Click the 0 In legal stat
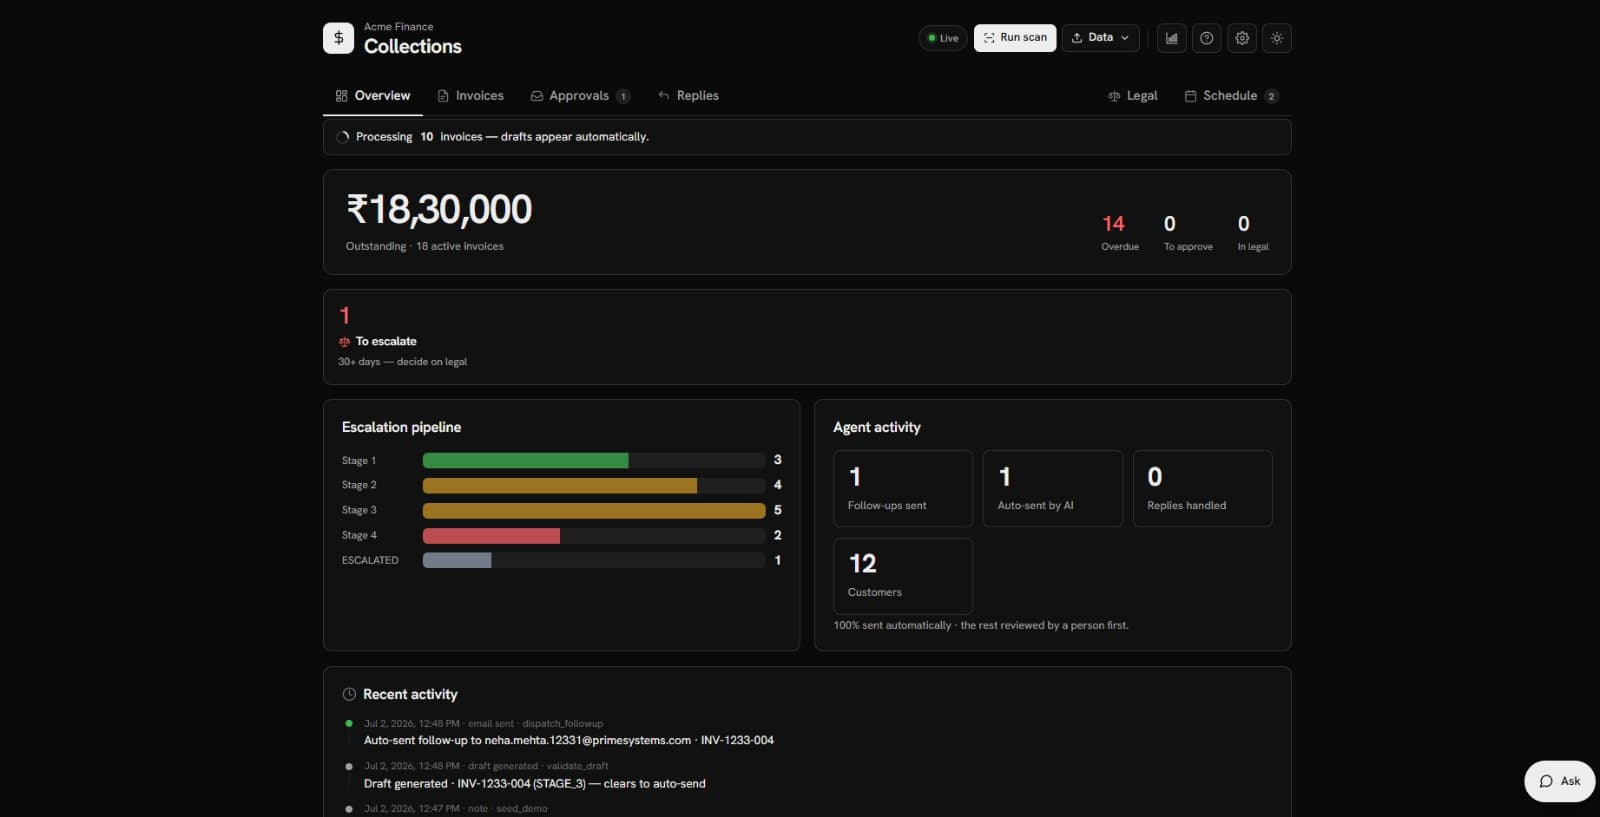Viewport: 1600px width, 817px height. 1253,232
